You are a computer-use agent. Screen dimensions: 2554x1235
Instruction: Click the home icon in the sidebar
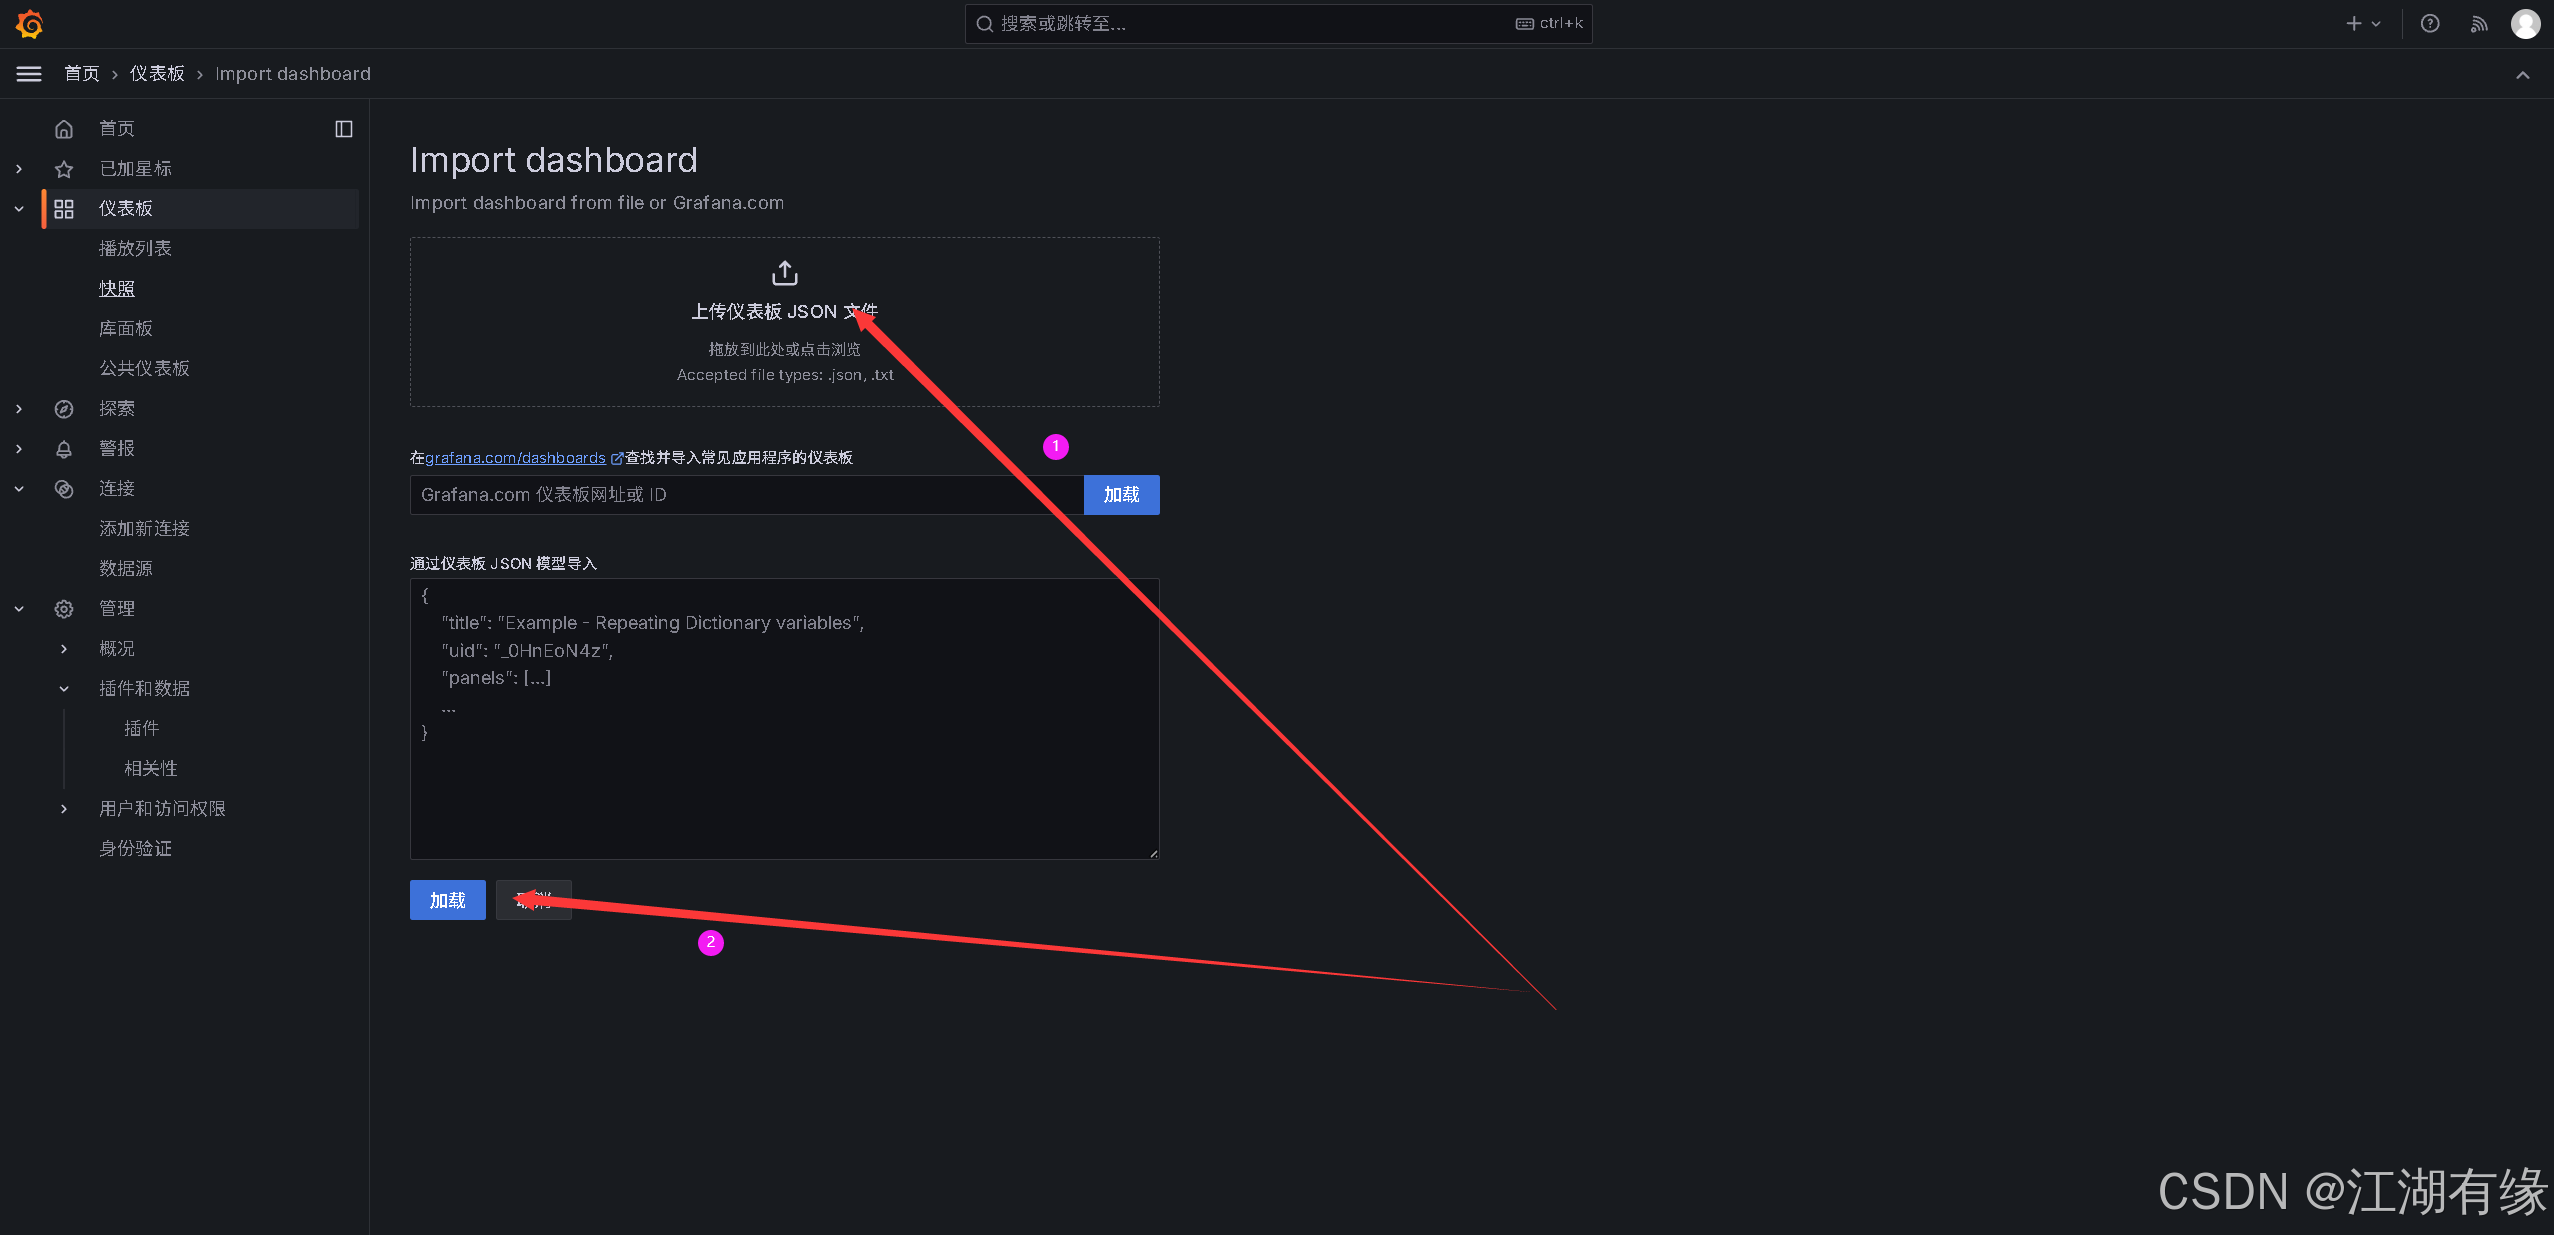pyautogui.click(x=64, y=129)
